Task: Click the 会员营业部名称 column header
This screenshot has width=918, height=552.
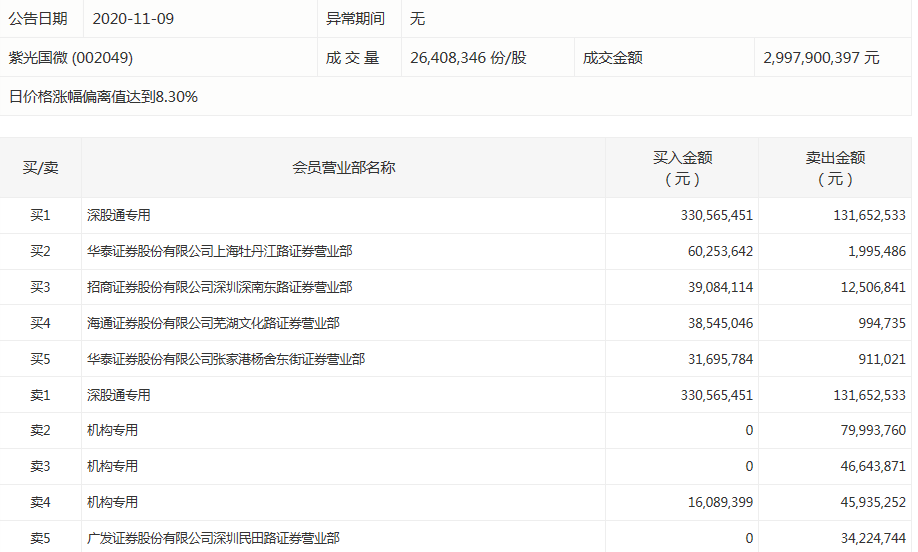Action: pos(343,168)
